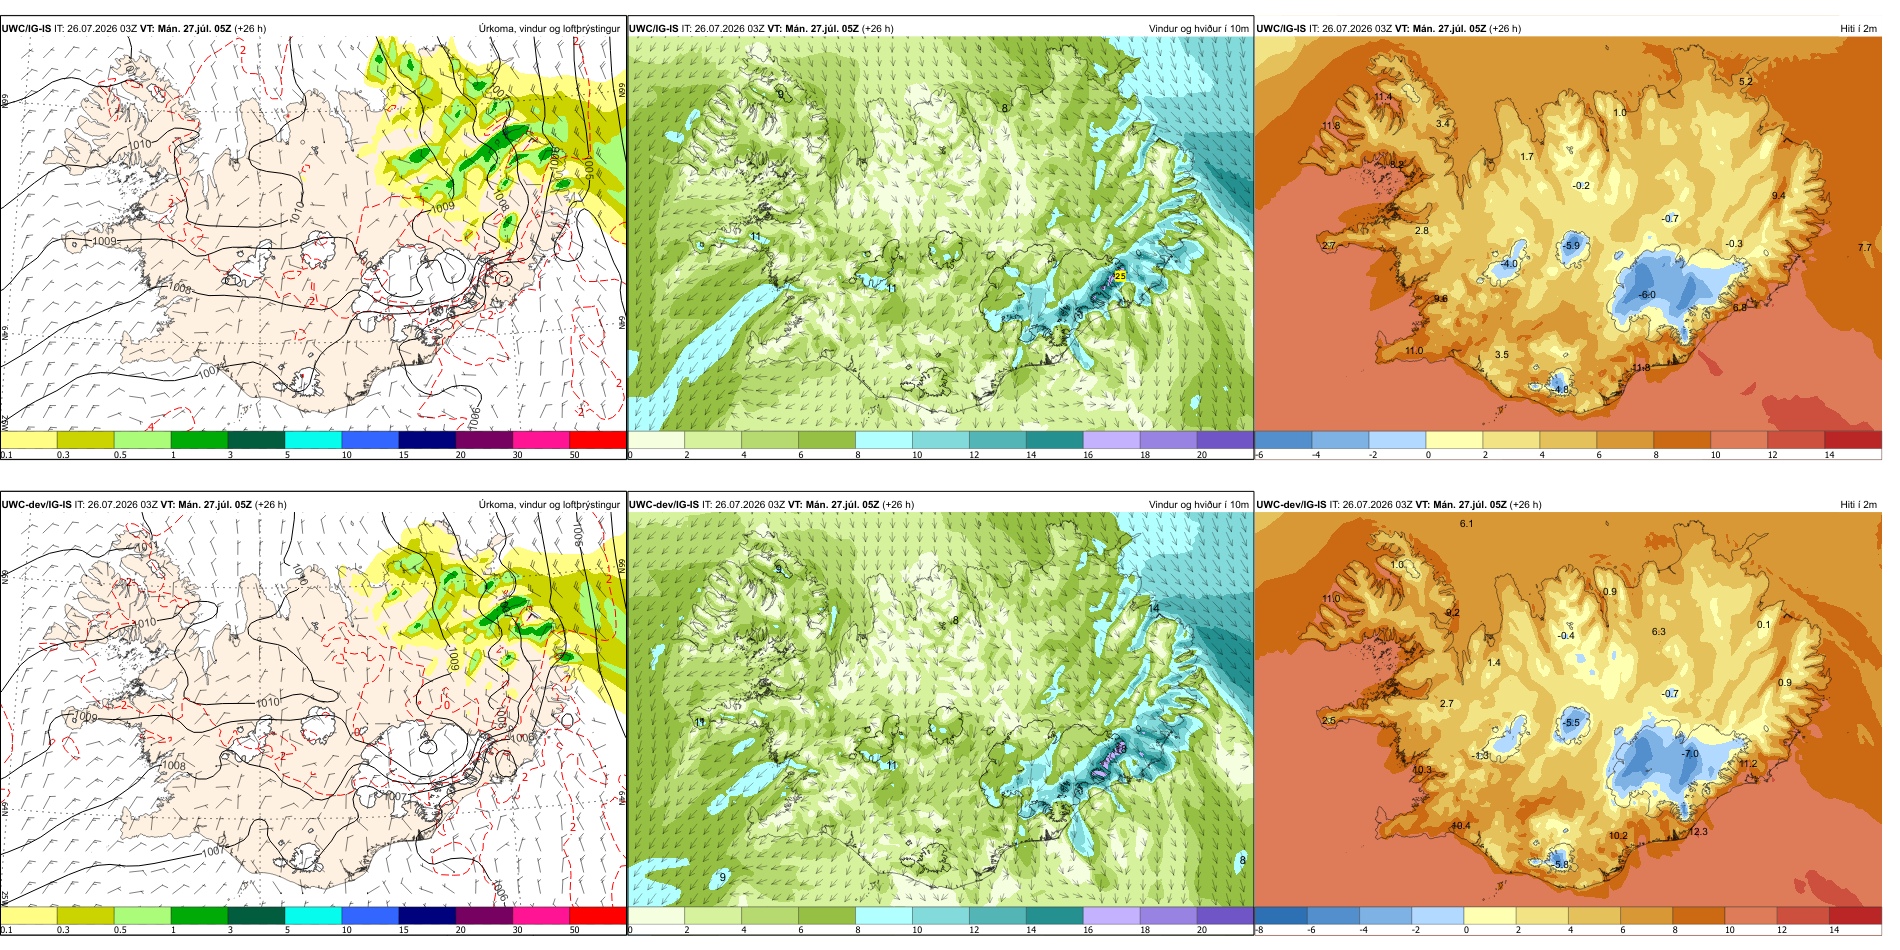Click the bottom 'Hiti í 2m' title
Image resolution: width=1900 pixels, height=950 pixels.
click(1858, 504)
